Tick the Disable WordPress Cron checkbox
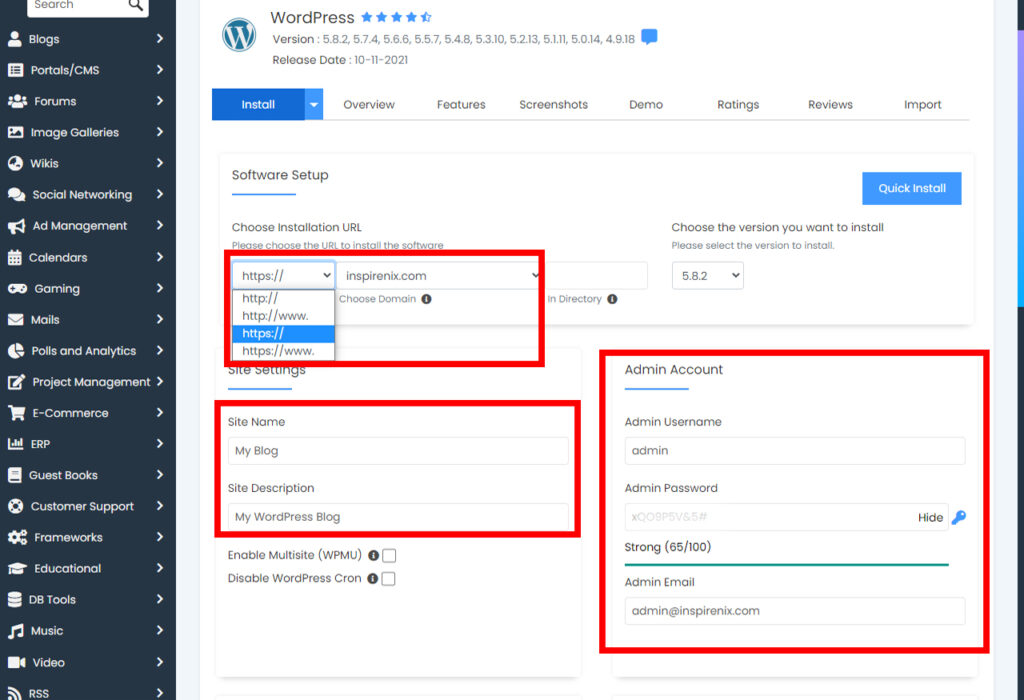 [389, 579]
